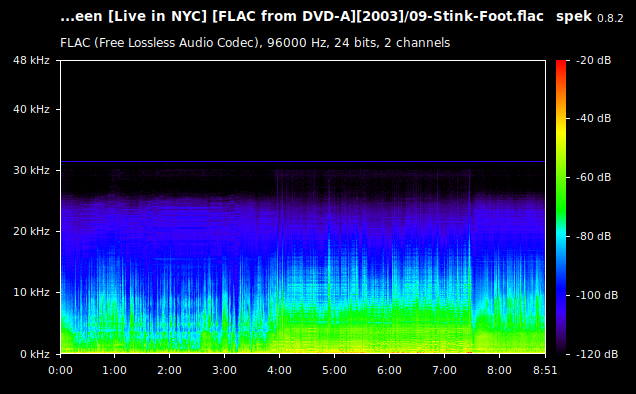Image resolution: width=636 pixels, height=394 pixels.
Task: Click the '6:00' time axis label
Action: click(x=389, y=370)
